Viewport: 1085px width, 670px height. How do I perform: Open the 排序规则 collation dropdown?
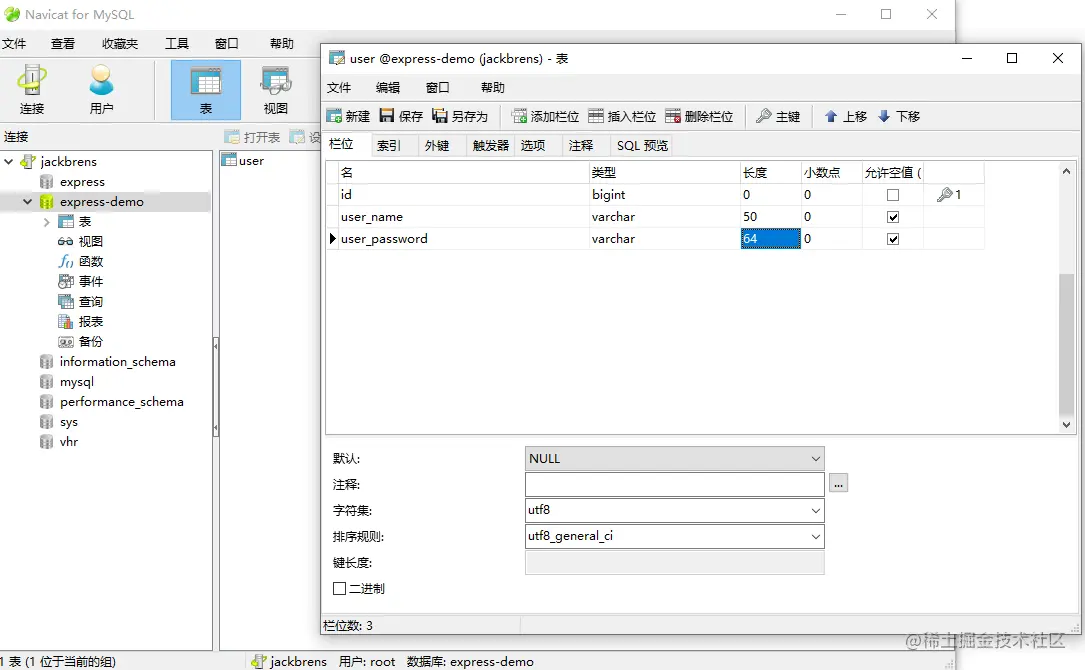[816, 536]
